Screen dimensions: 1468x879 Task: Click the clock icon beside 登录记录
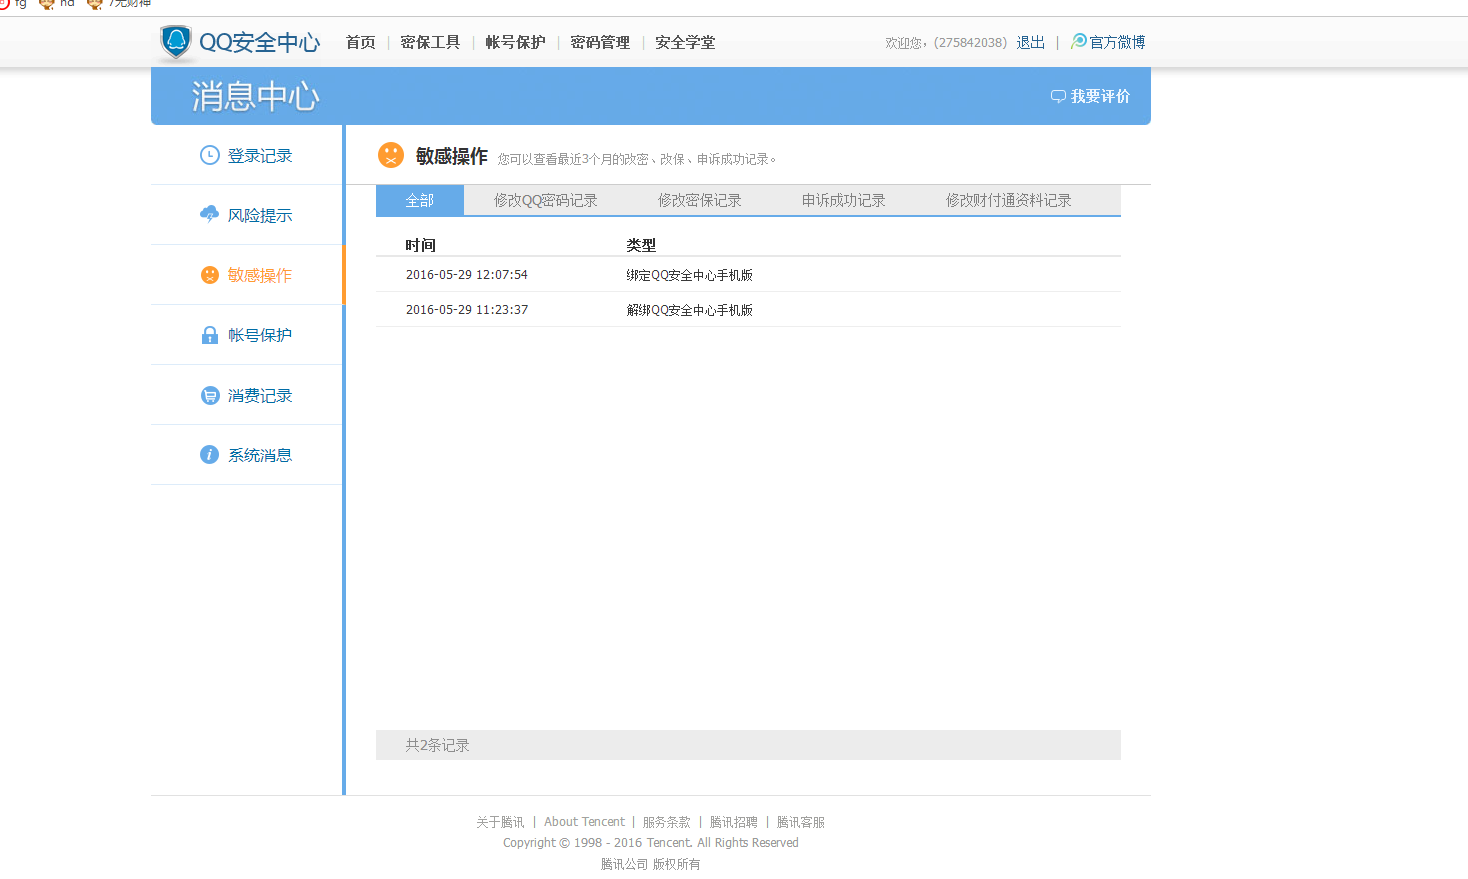pos(209,155)
